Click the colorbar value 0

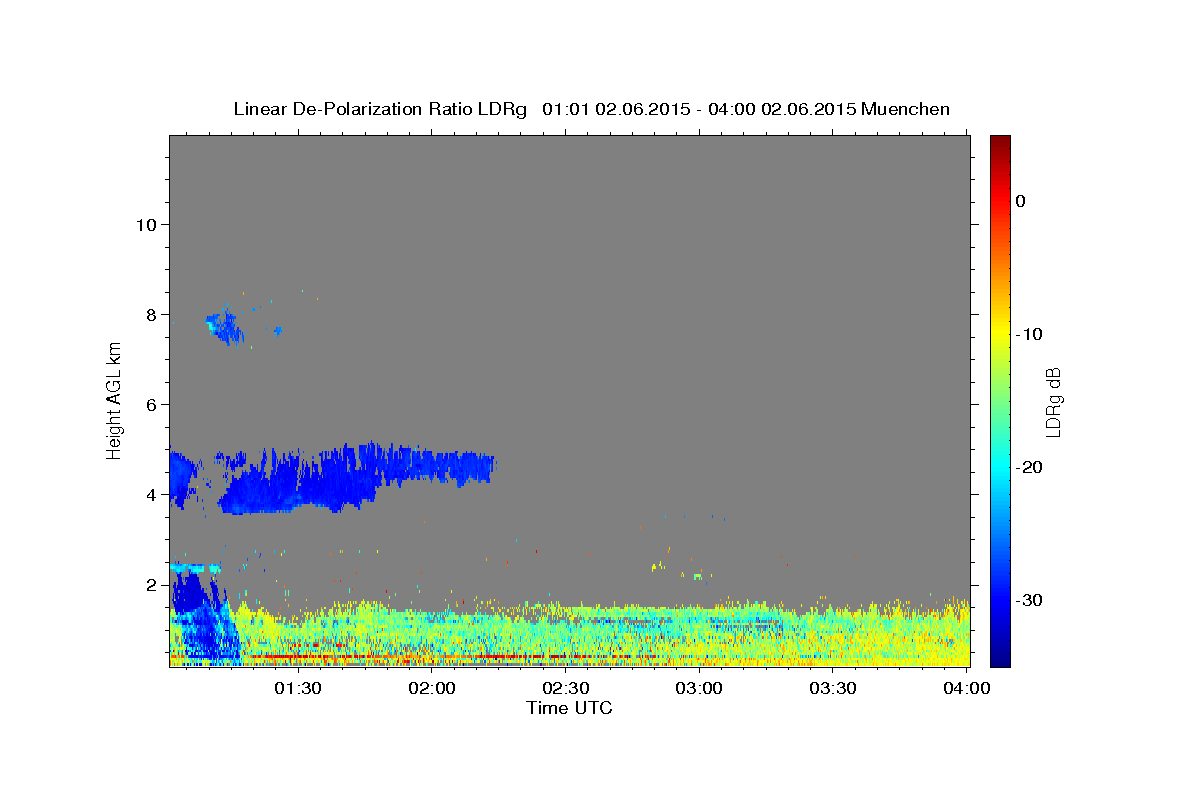[1020, 201]
